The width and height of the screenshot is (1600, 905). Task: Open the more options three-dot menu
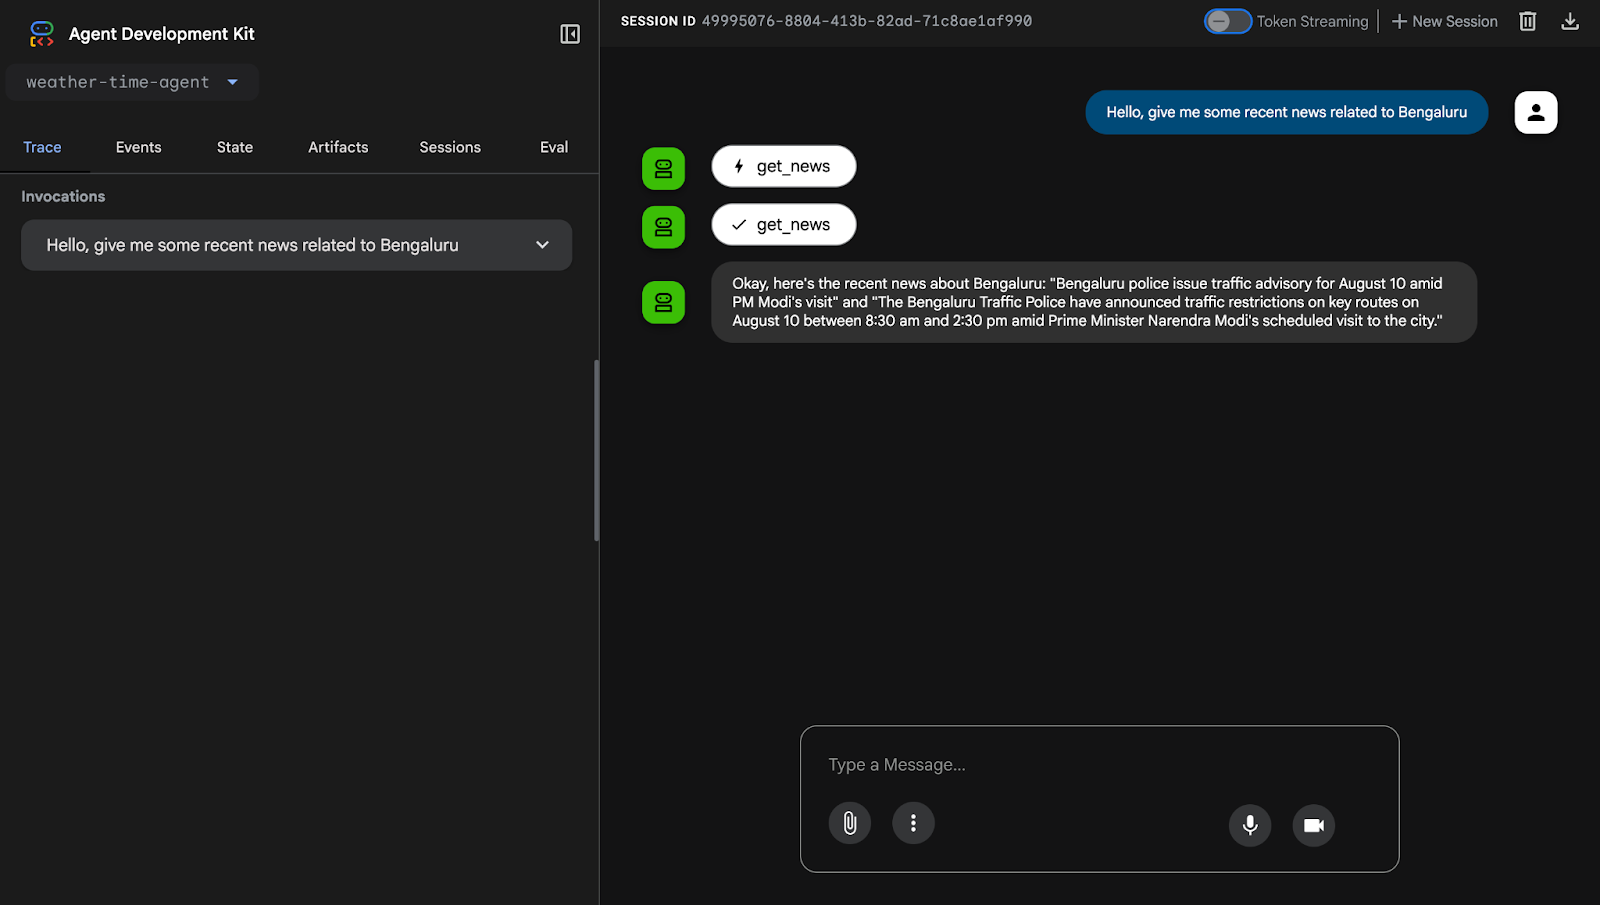912,822
